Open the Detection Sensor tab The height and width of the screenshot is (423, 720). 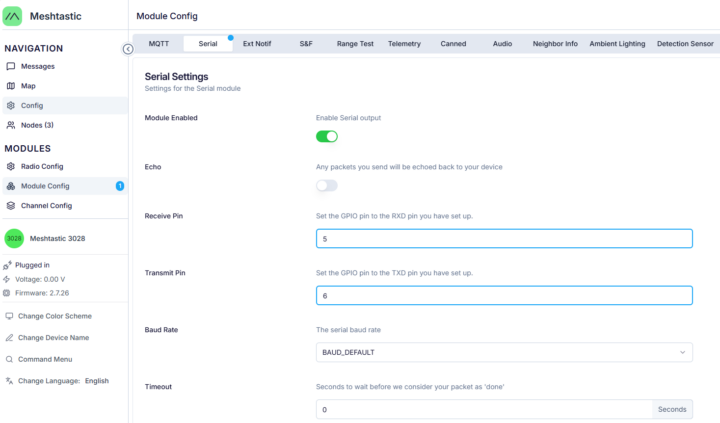[685, 44]
